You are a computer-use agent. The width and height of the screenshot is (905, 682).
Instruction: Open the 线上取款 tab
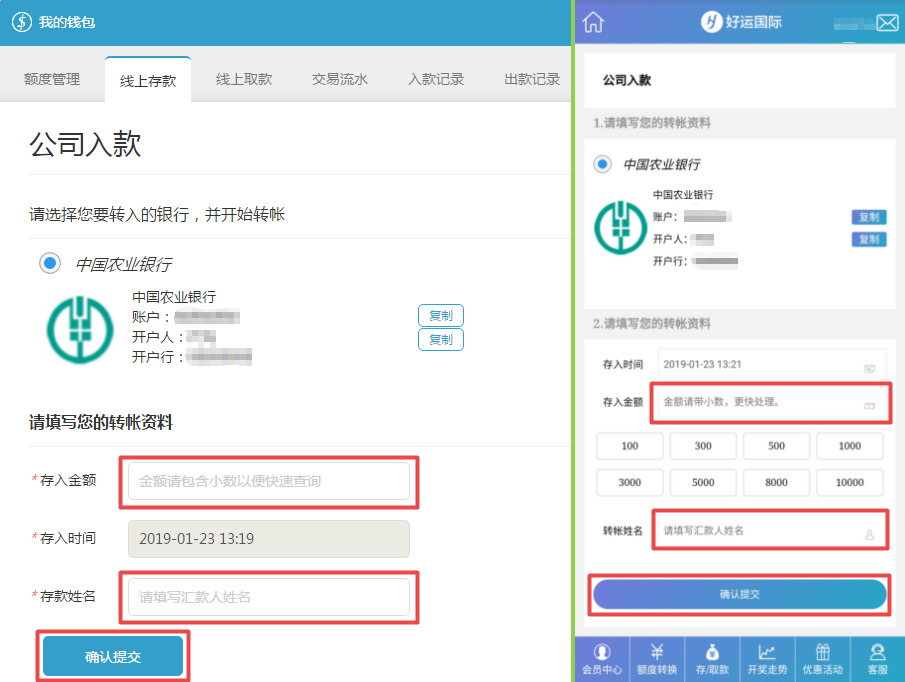244,80
